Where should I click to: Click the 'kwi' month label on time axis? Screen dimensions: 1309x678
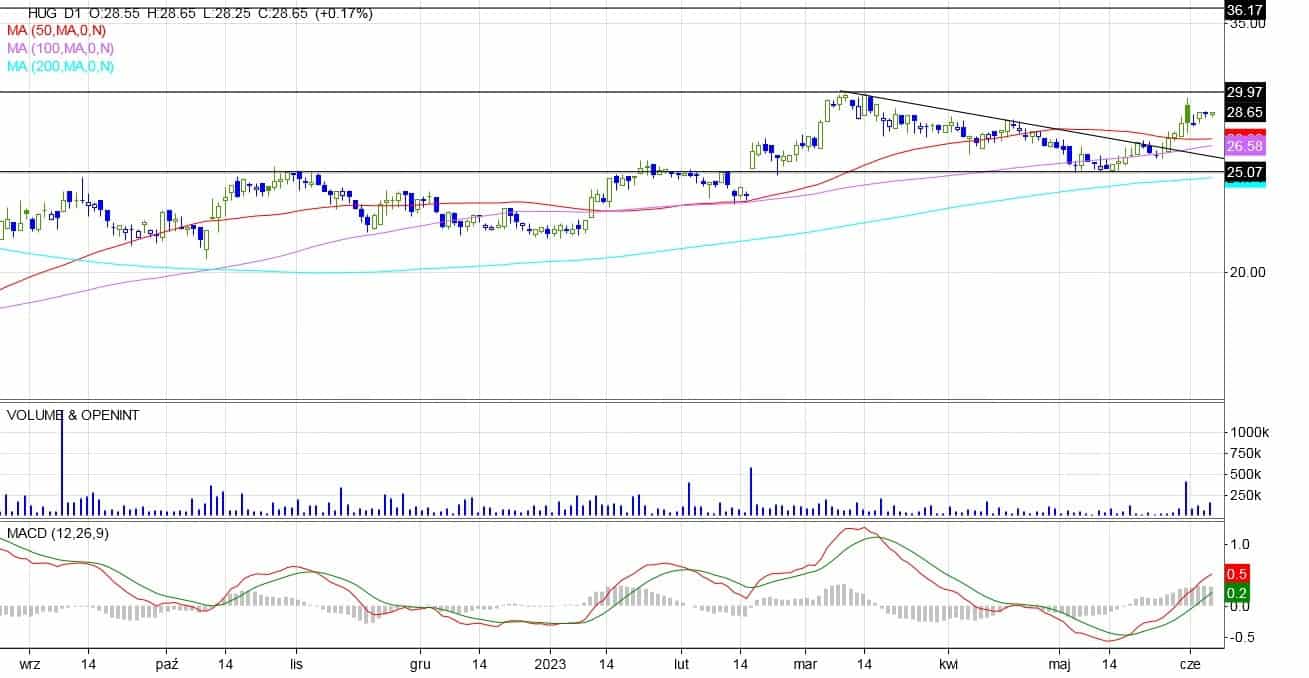point(948,664)
